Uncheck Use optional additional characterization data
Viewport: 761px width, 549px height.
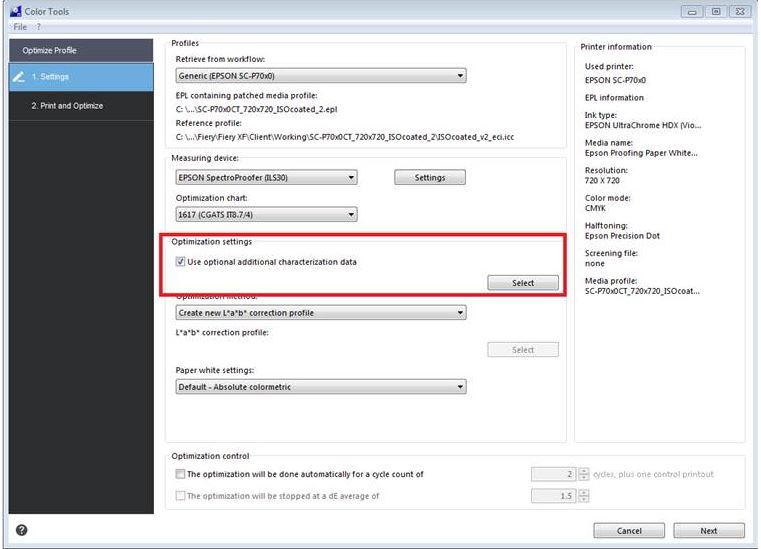pyautogui.click(x=180, y=262)
